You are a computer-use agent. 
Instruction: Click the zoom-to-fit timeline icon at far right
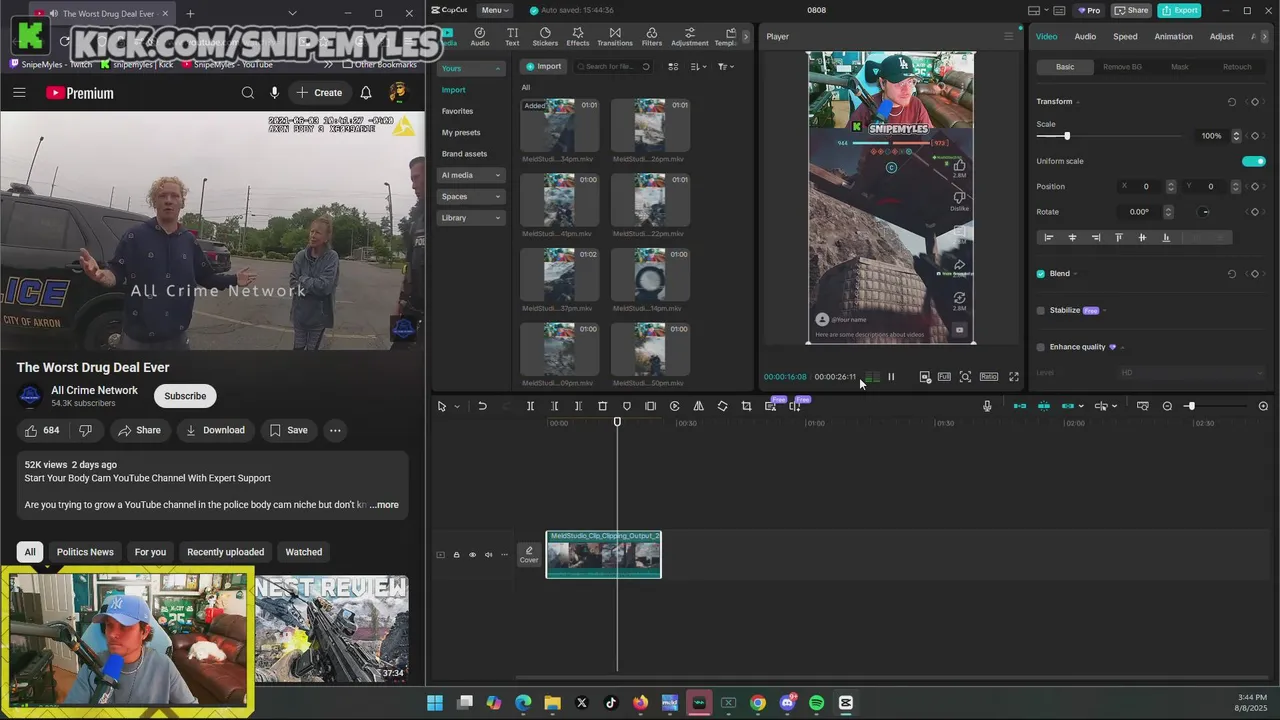[x=1263, y=406]
